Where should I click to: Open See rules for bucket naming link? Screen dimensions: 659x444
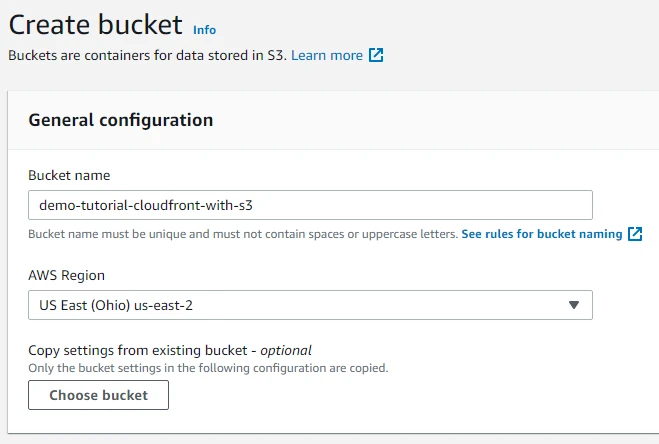tap(542, 234)
